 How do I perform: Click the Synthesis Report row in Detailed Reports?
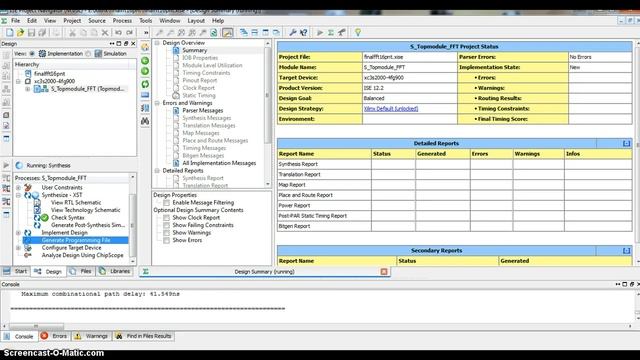454,164
